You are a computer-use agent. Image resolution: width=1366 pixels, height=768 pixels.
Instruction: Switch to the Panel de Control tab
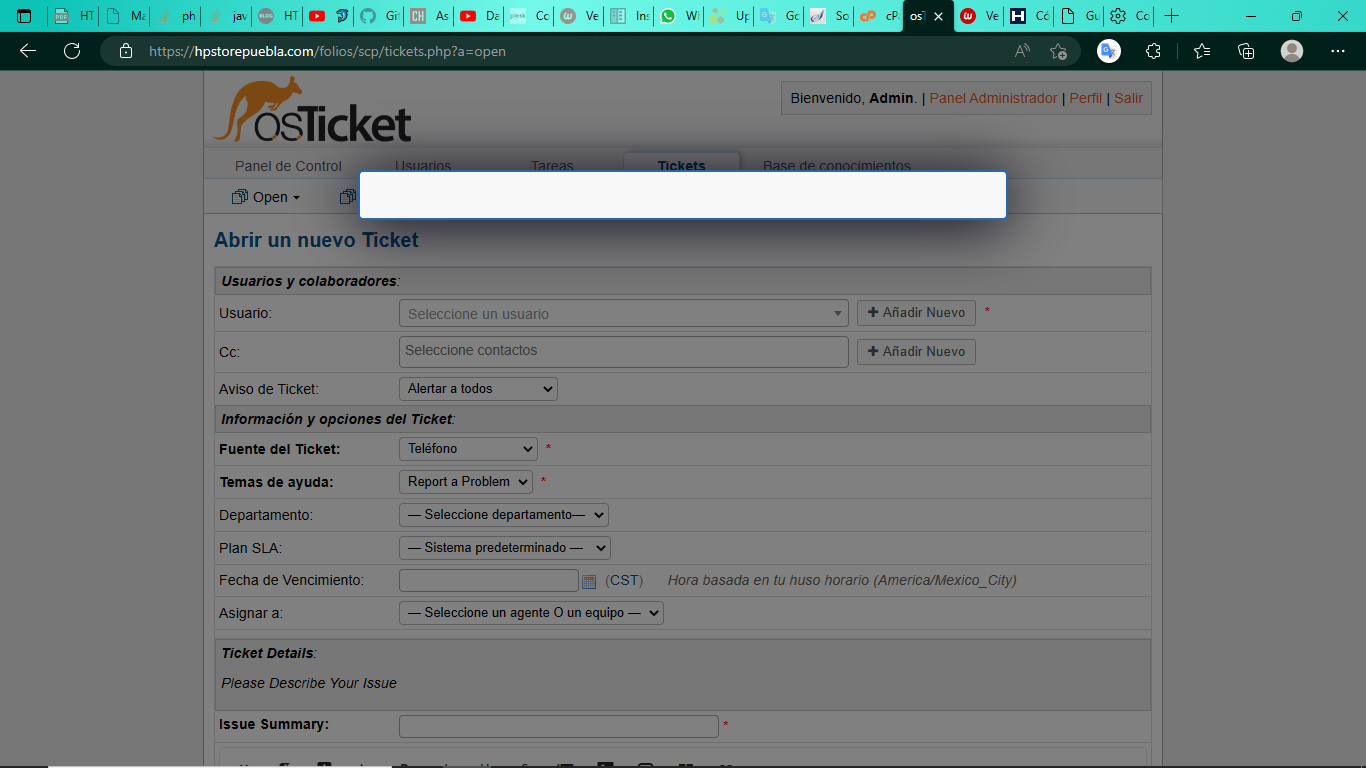[288, 166]
